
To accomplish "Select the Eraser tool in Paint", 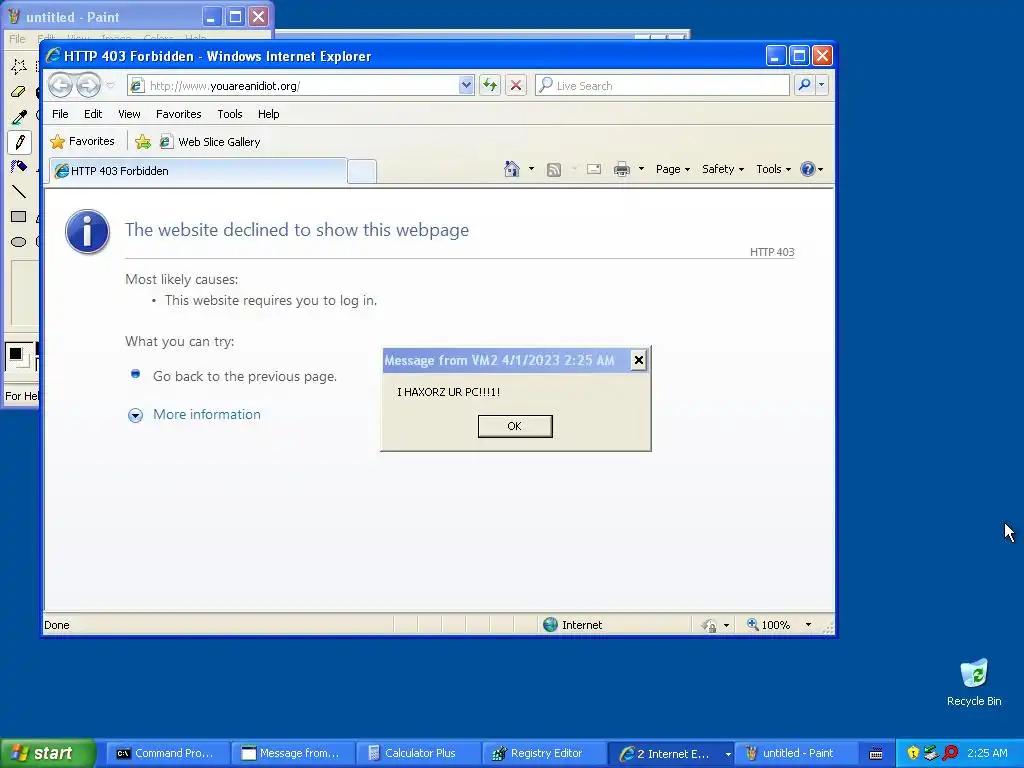I will tap(19, 91).
